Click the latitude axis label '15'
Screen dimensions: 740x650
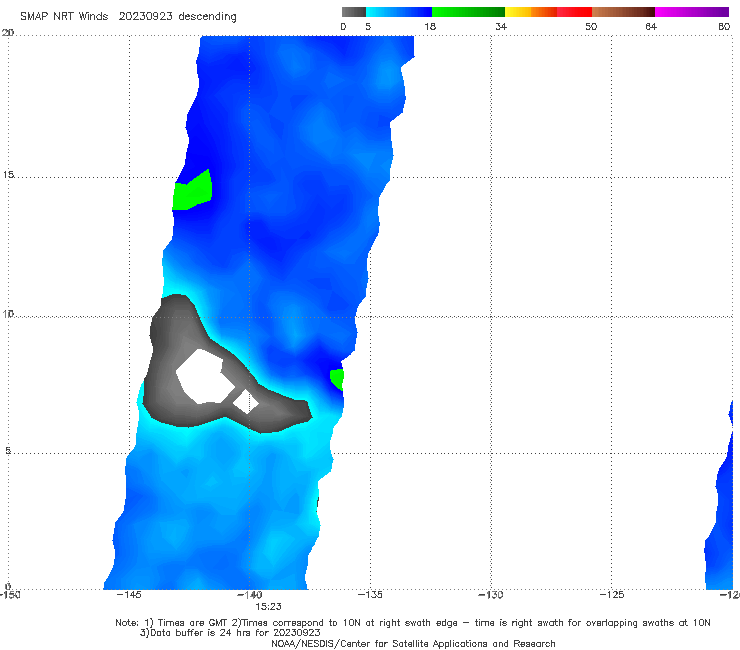tap(8, 175)
